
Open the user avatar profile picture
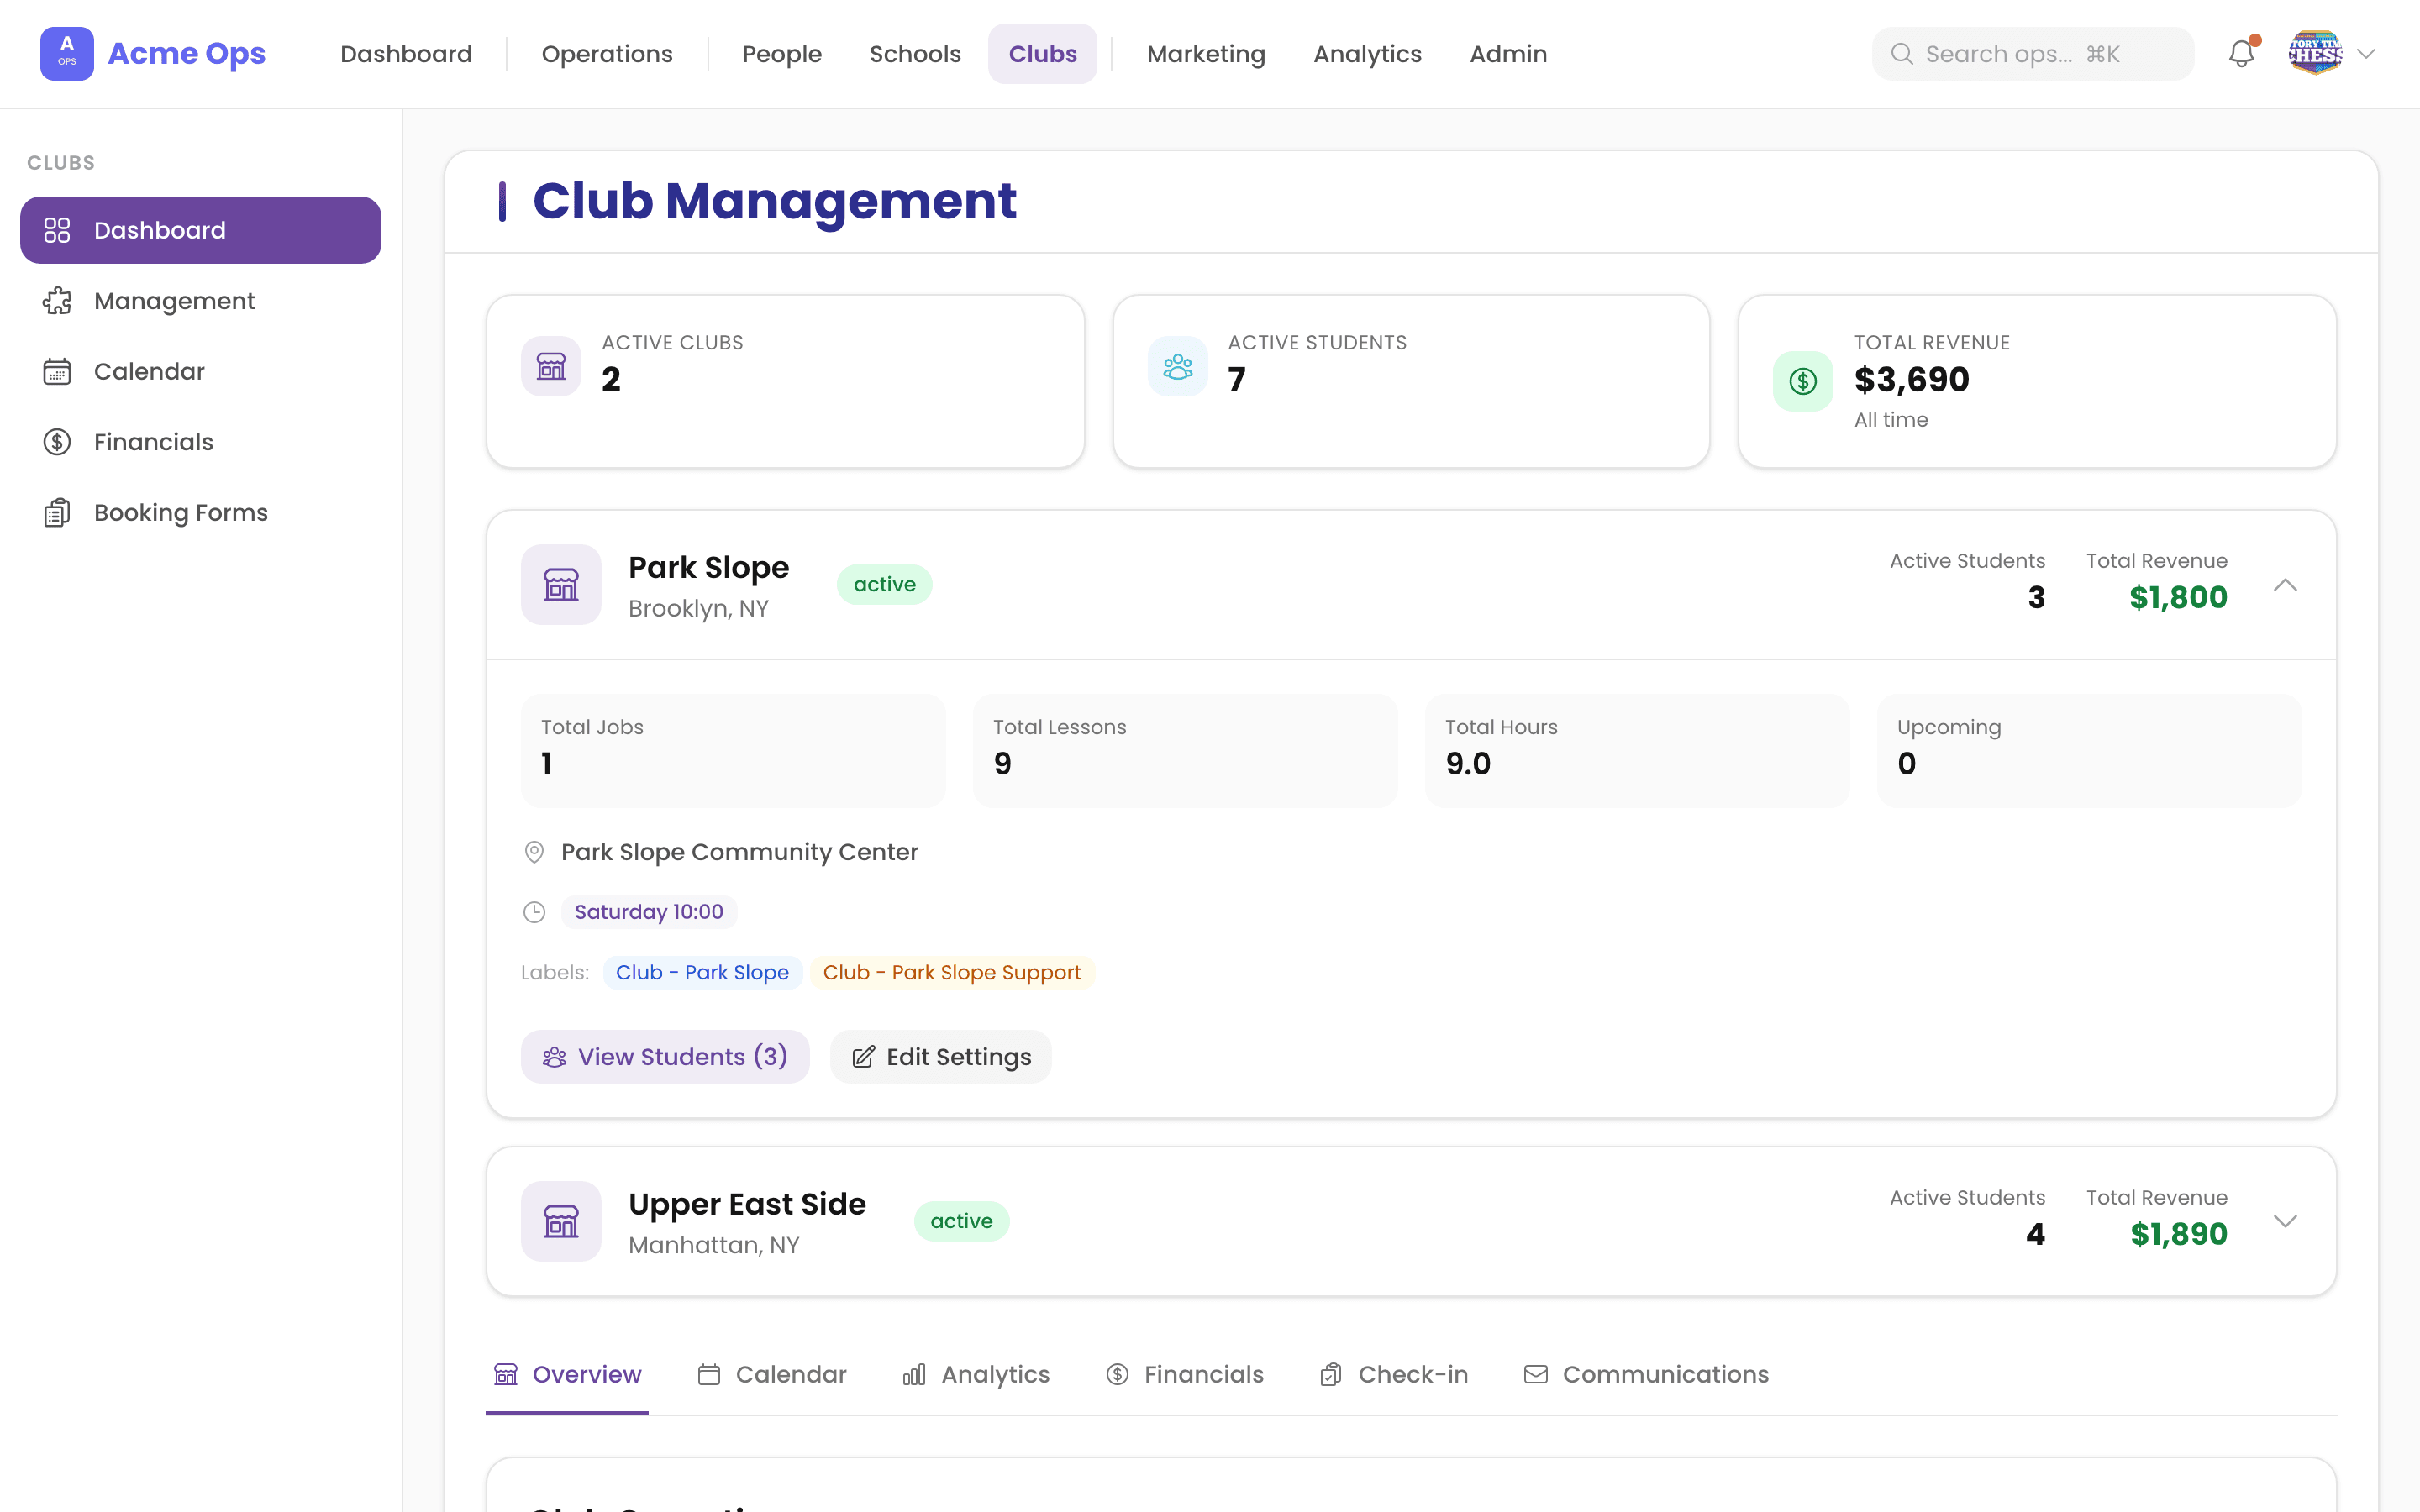[x=2315, y=54]
